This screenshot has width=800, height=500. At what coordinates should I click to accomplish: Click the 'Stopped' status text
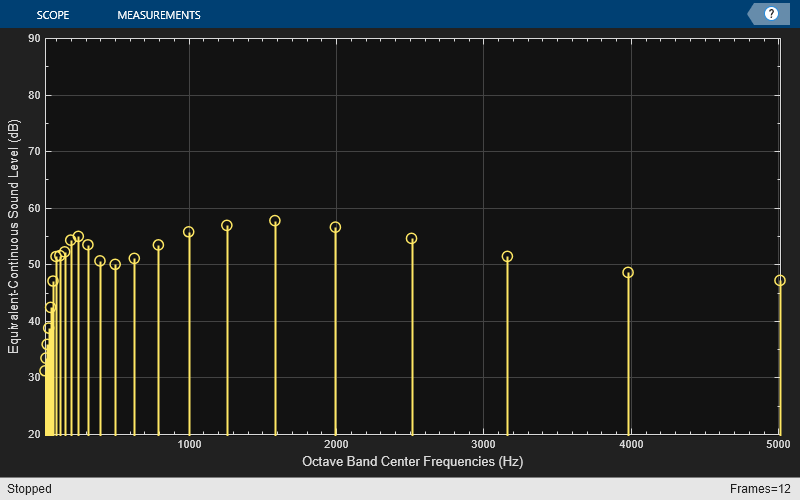pos(29,489)
